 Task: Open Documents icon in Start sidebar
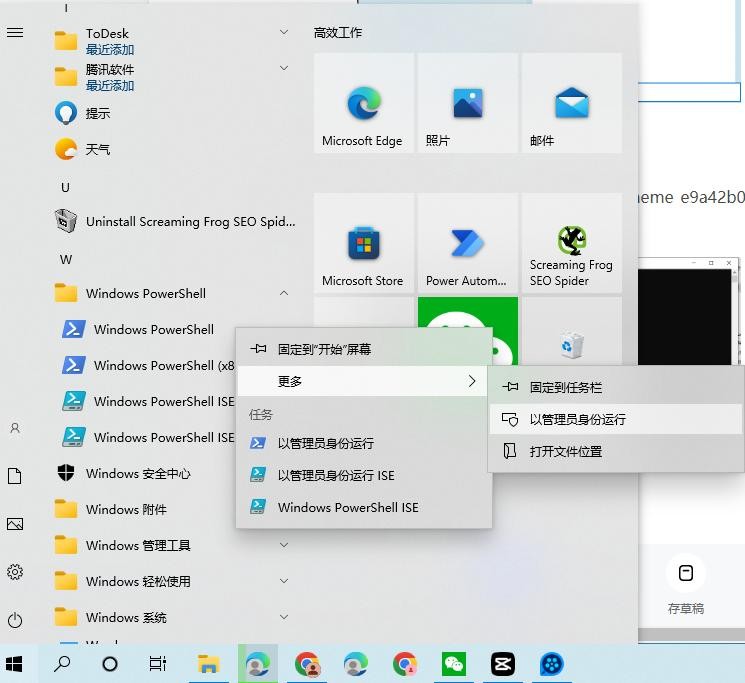15,476
